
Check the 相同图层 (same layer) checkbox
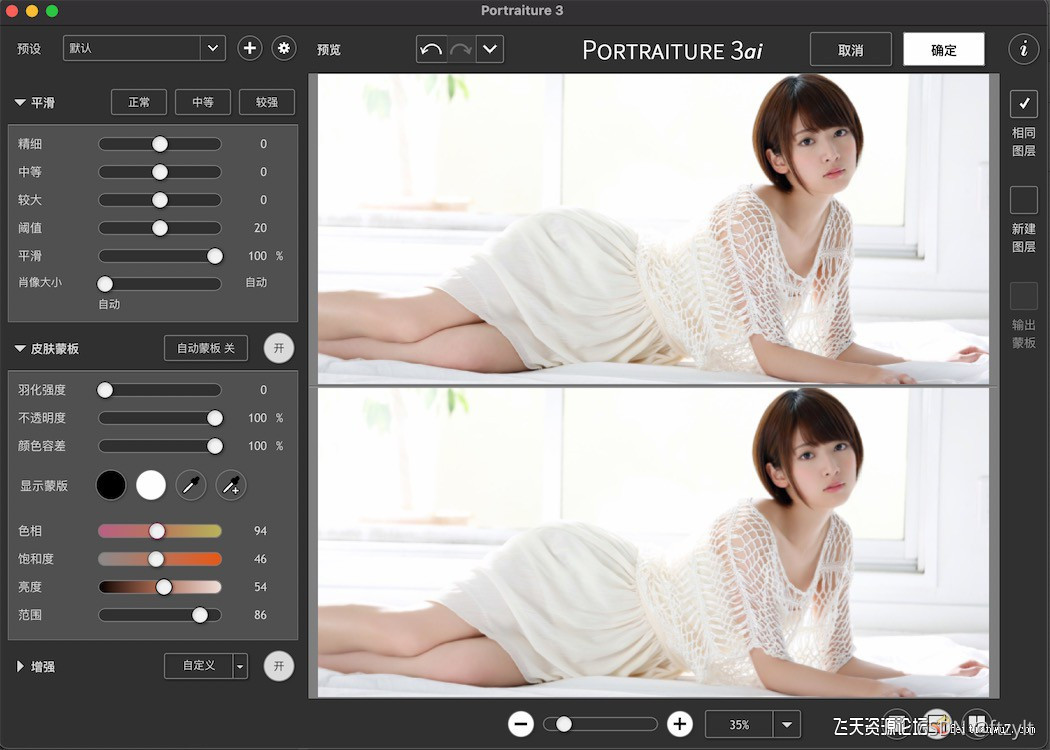point(1023,104)
